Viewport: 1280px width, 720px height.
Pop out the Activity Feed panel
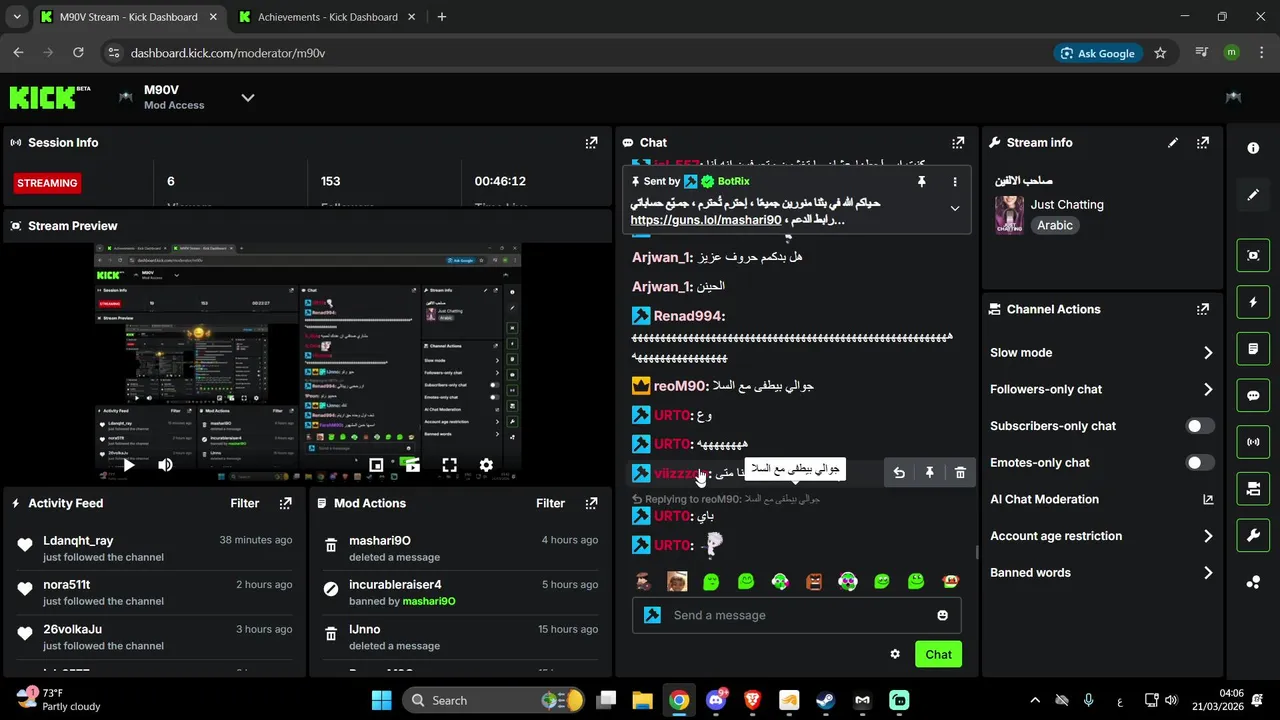(285, 503)
